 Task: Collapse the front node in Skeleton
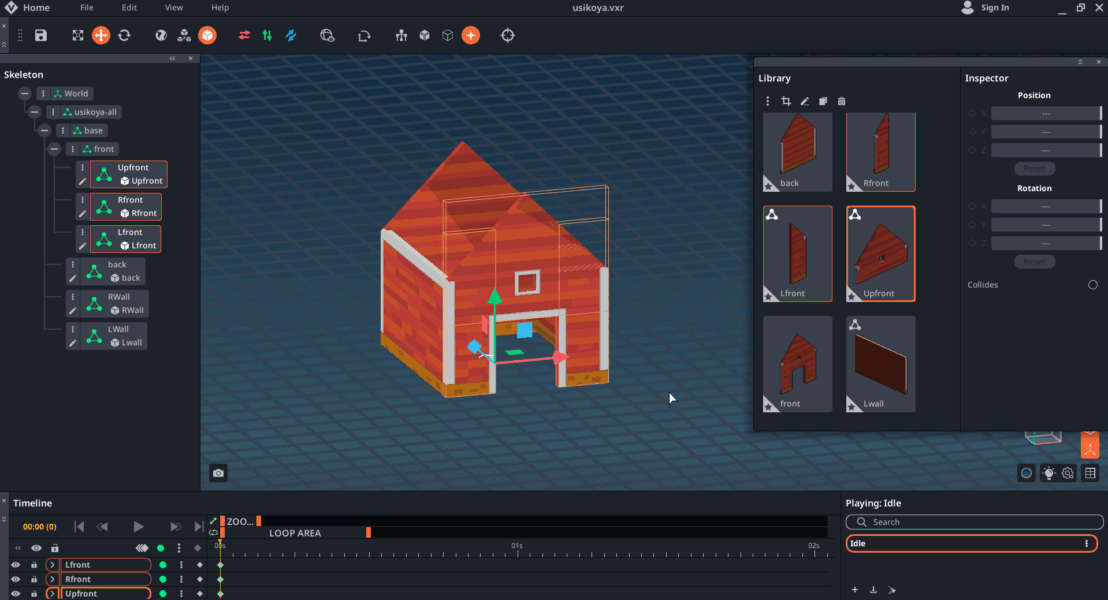54,148
